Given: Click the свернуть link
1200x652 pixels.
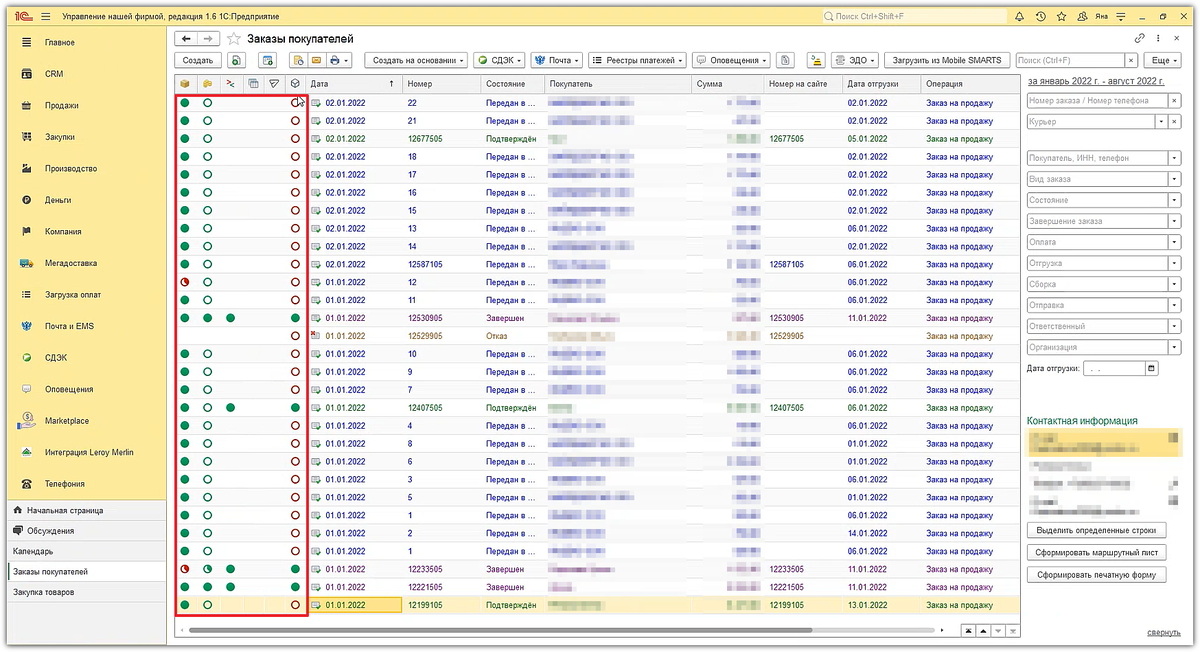Looking at the screenshot, I should pos(1162,633).
